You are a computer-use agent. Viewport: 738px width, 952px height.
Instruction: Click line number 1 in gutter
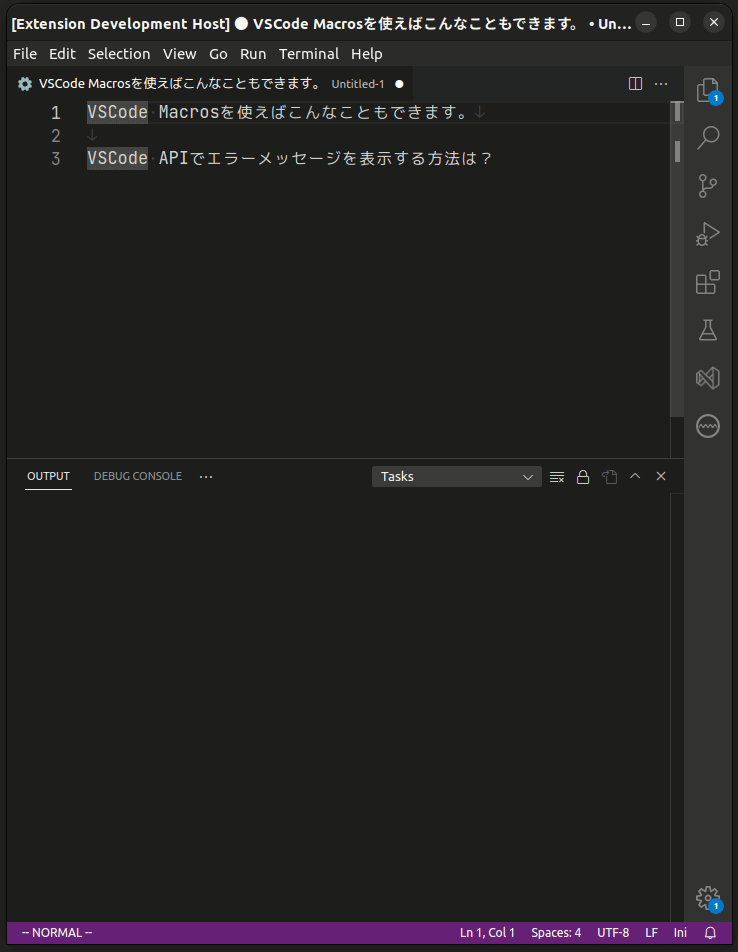click(x=55, y=113)
